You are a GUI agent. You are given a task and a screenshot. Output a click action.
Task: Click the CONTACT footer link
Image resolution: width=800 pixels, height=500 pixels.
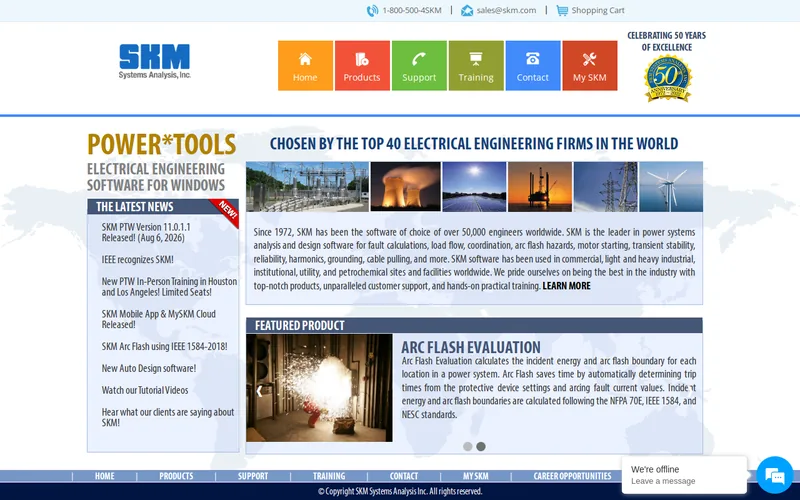tap(404, 476)
